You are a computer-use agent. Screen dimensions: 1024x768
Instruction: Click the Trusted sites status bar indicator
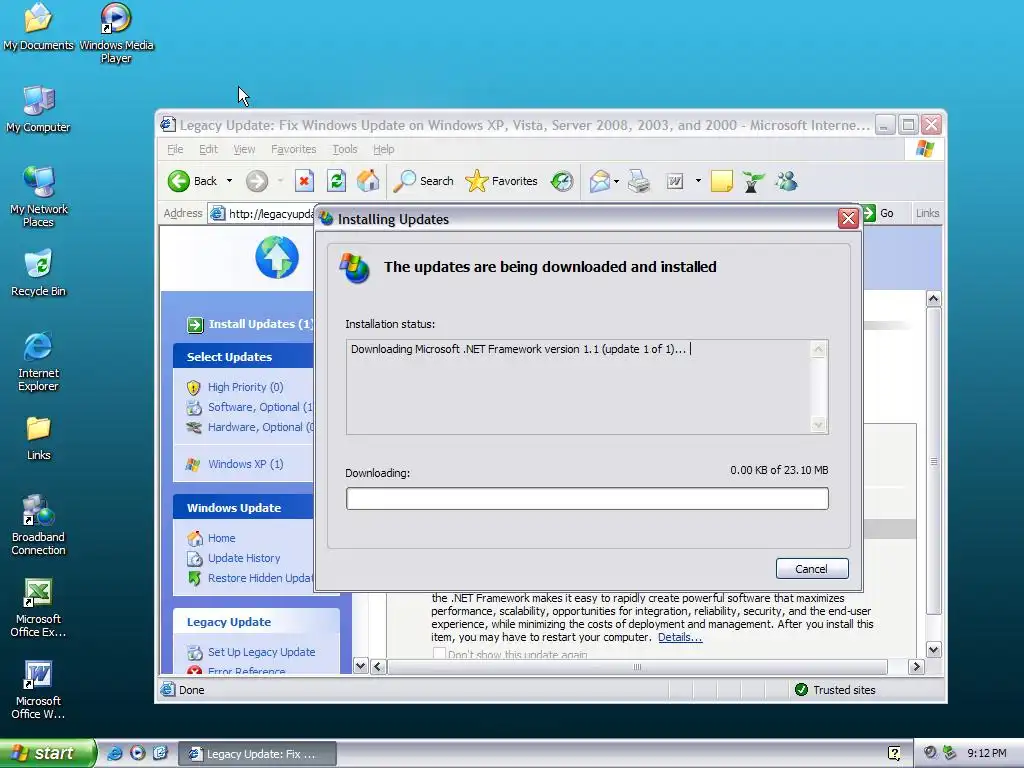tap(835, 690)
